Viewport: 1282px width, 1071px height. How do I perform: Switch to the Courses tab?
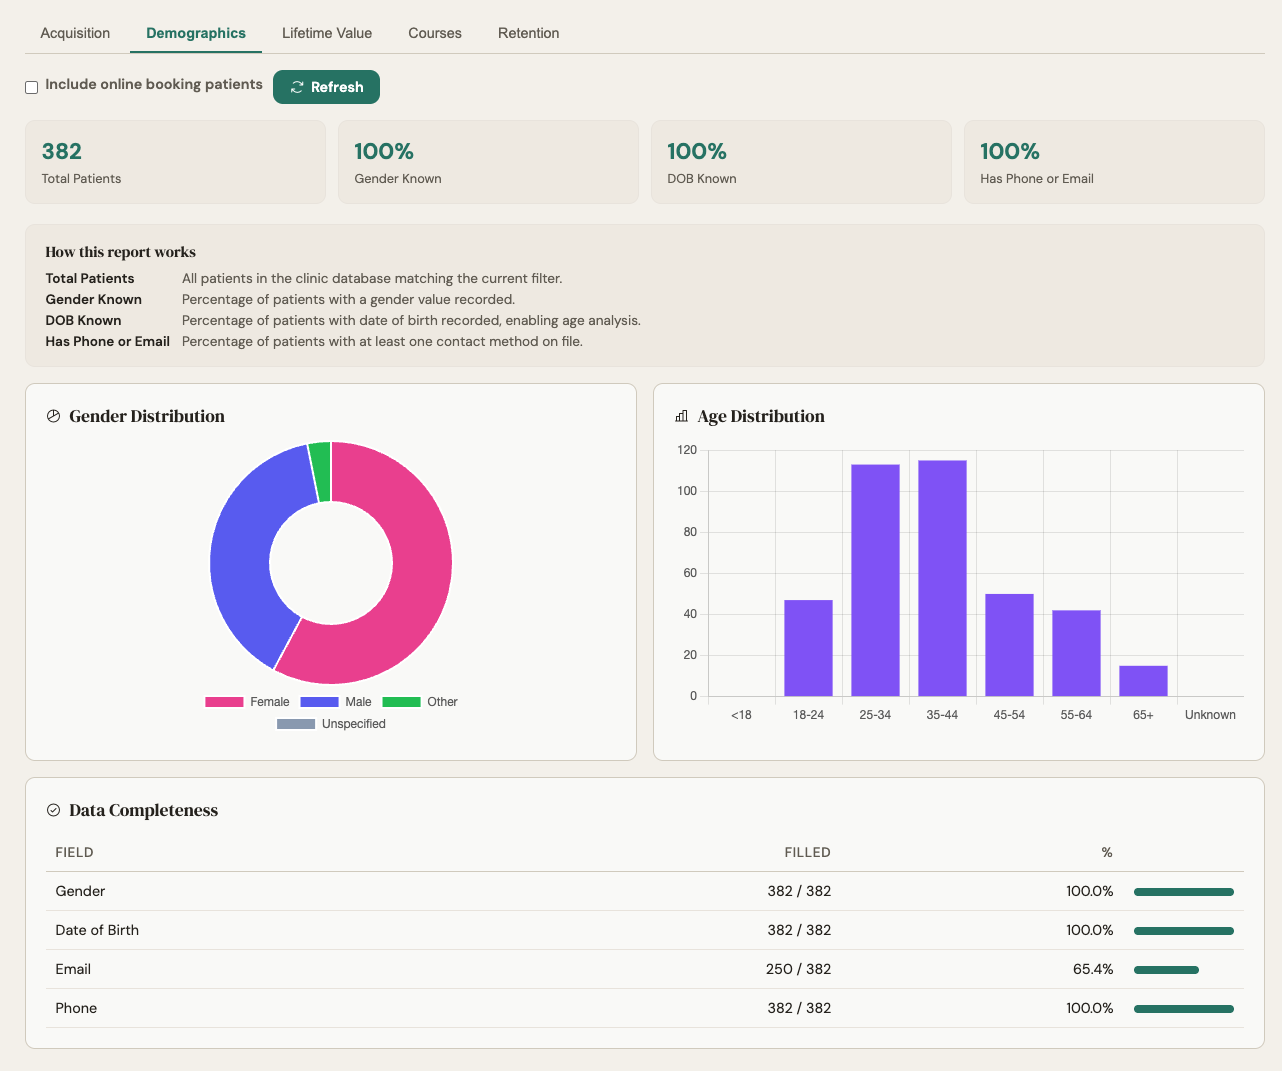tap(434, 33)
